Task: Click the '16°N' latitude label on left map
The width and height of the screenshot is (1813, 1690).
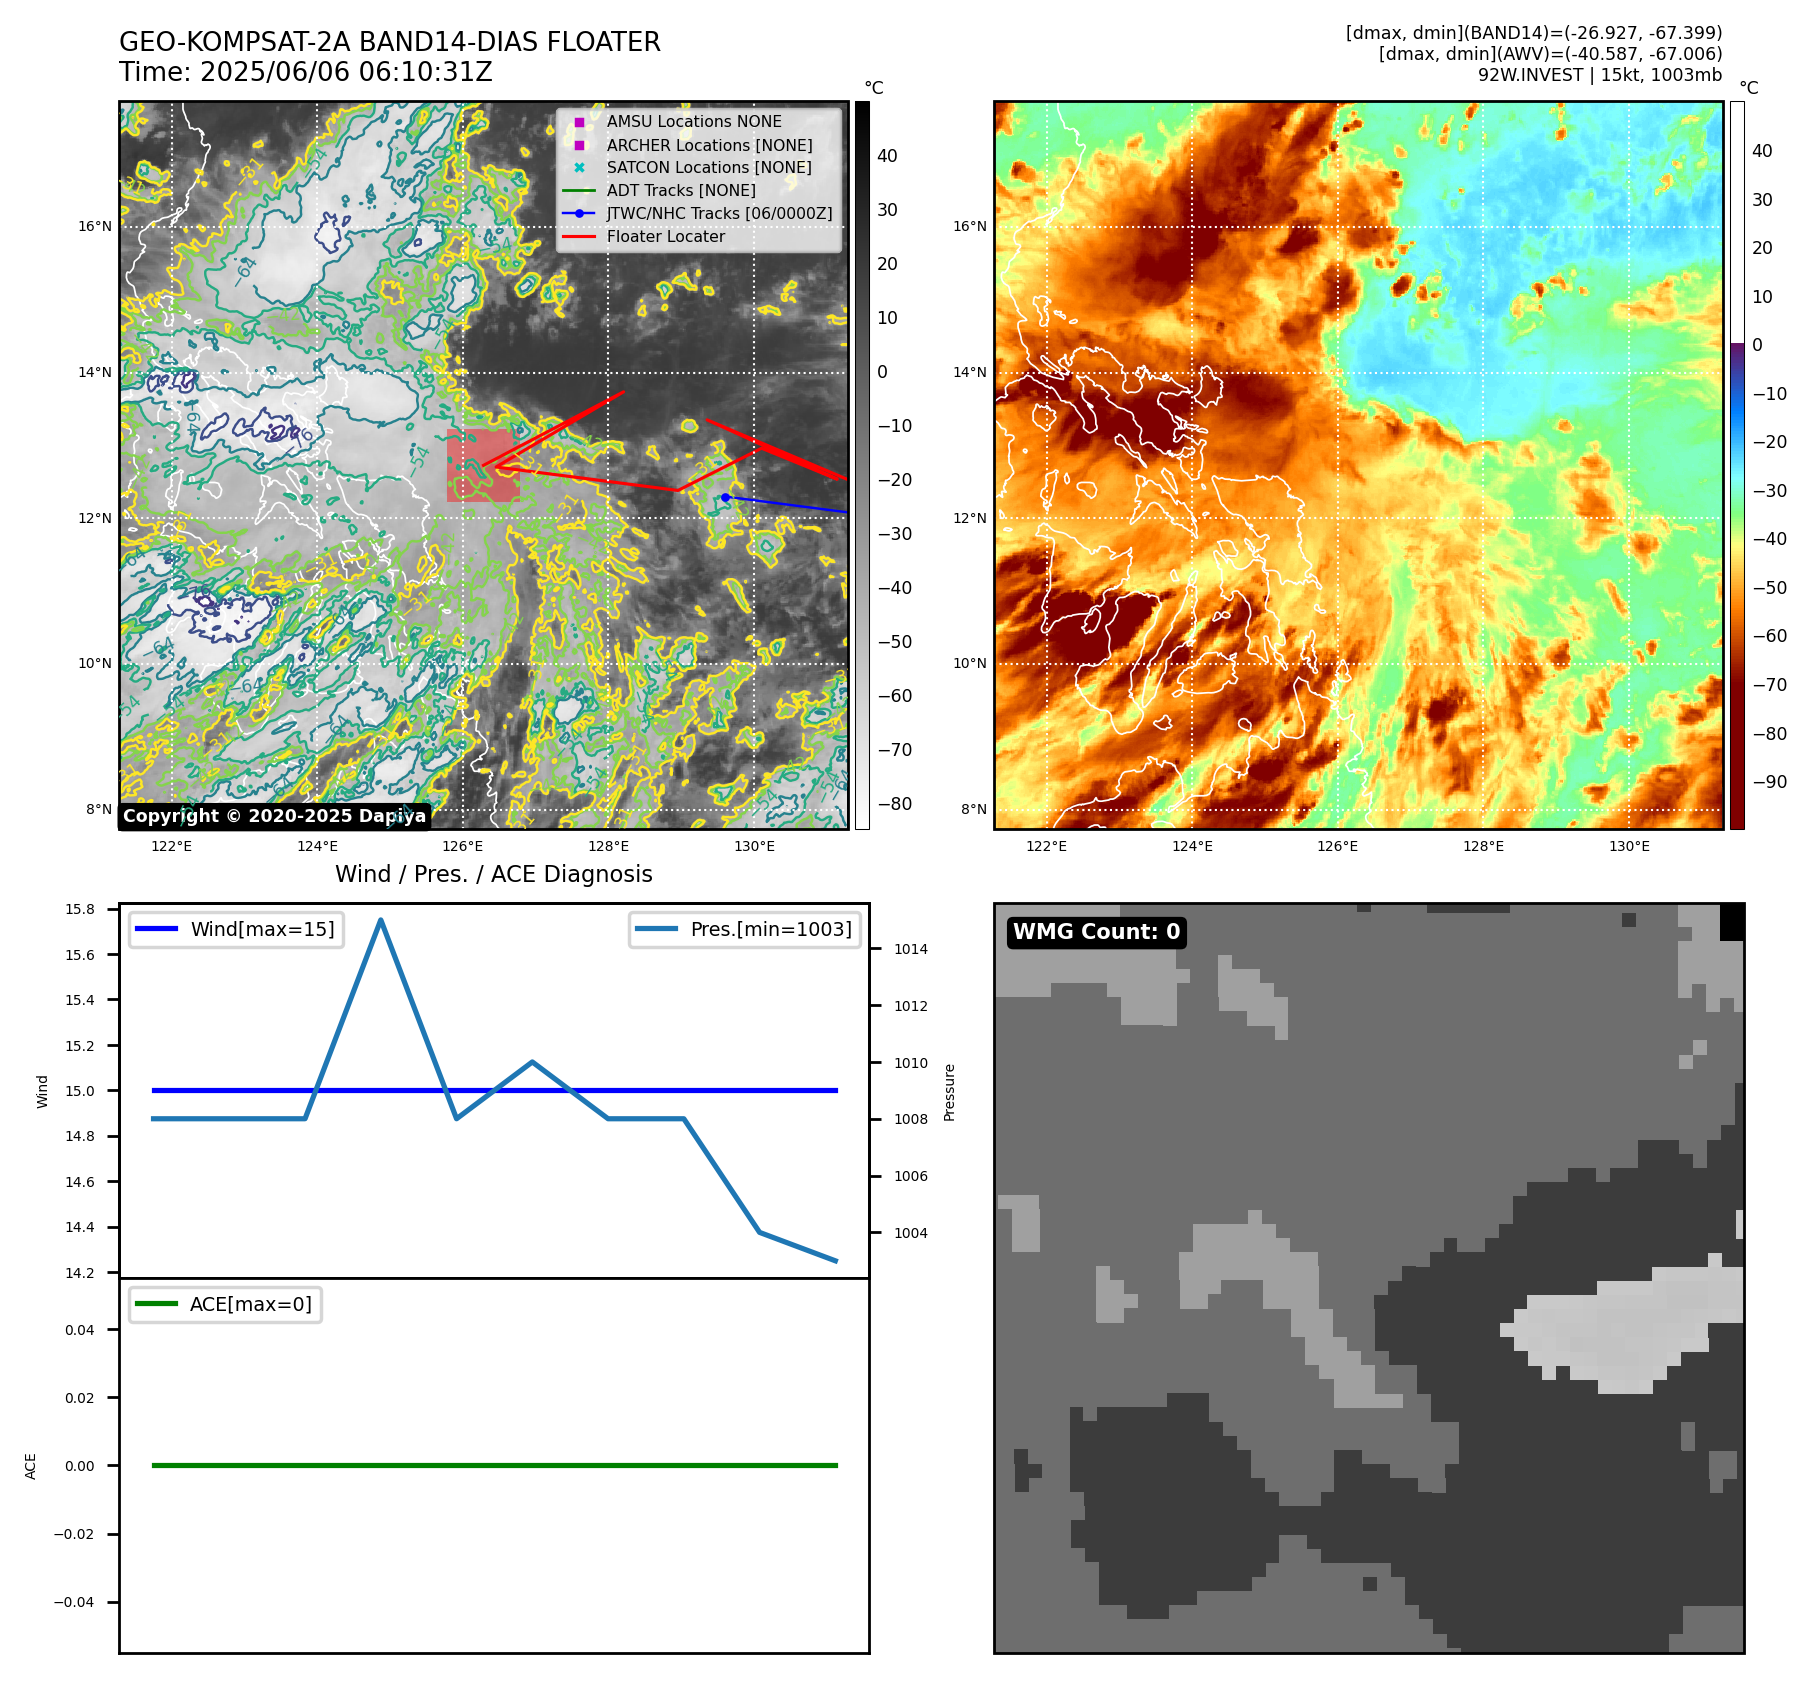Action: (x=95, y=227)
